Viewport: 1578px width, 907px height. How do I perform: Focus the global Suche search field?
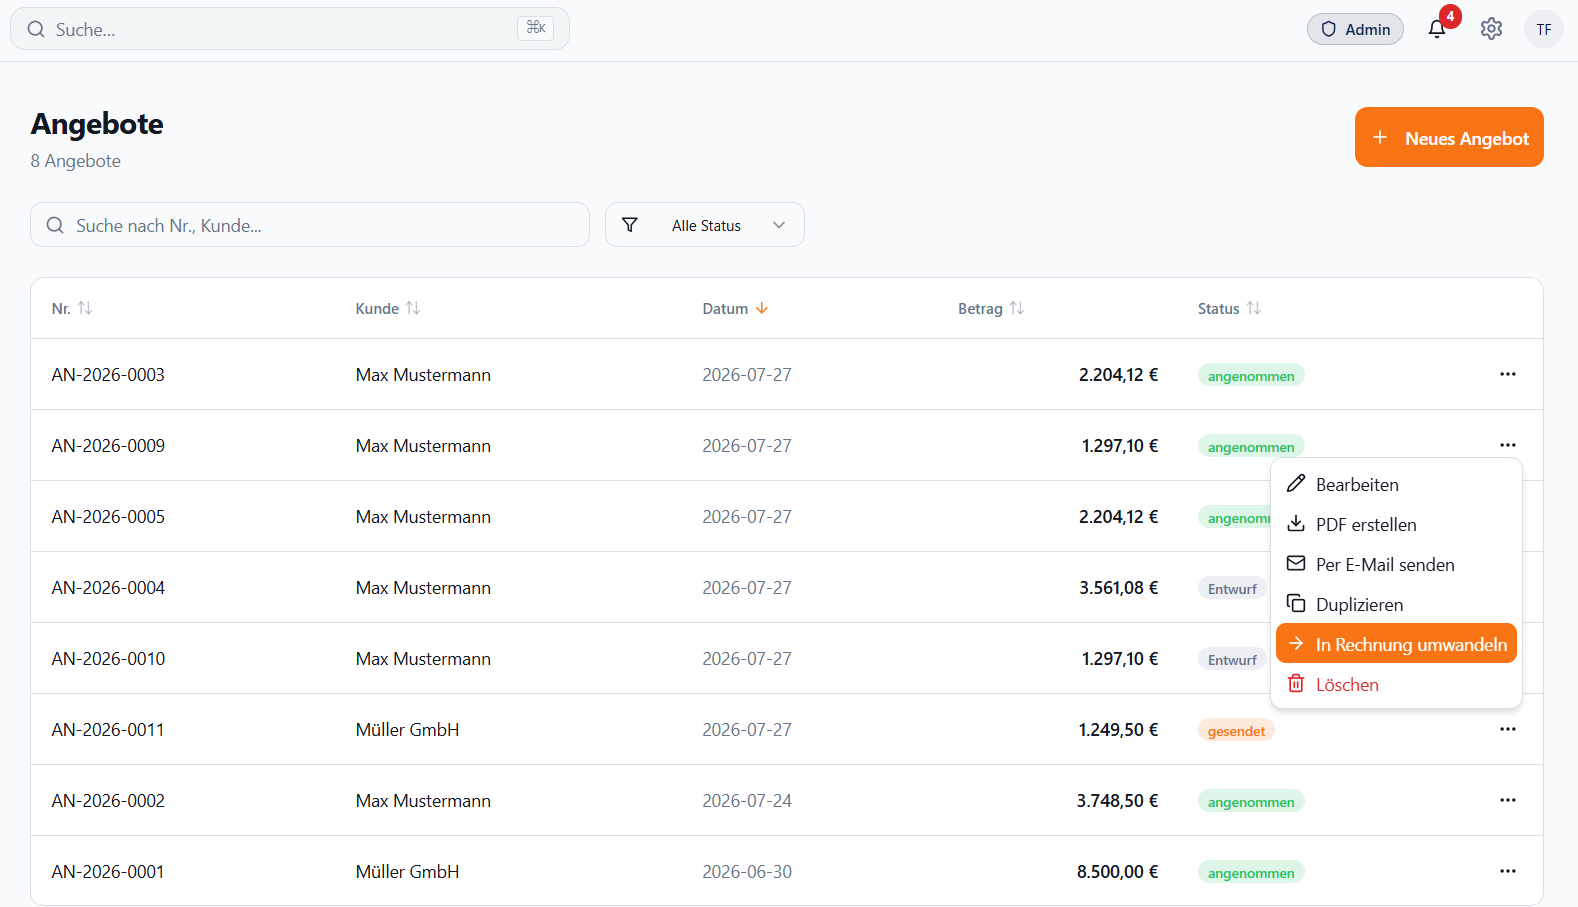click(290, 29)
